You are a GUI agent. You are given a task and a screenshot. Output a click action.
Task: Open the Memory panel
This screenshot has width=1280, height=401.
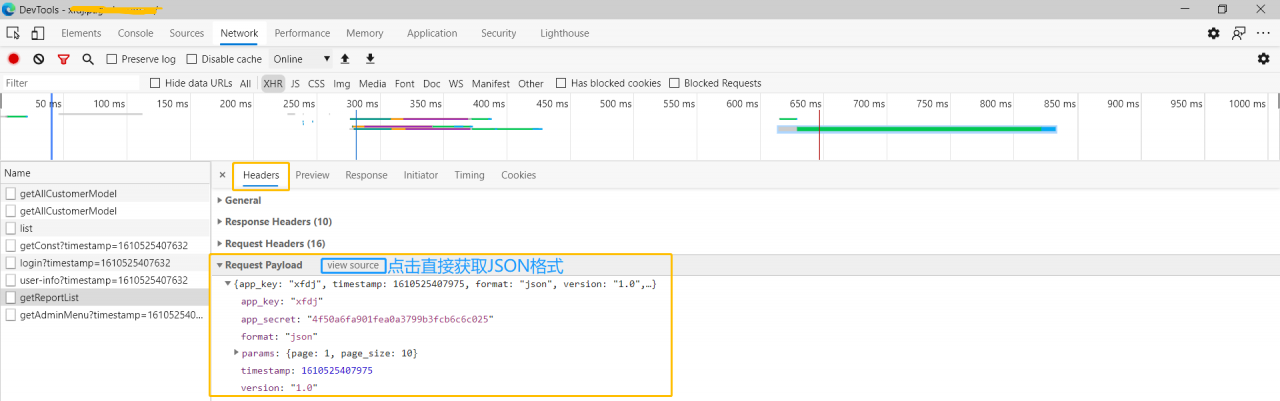click(x=365, y=33)
